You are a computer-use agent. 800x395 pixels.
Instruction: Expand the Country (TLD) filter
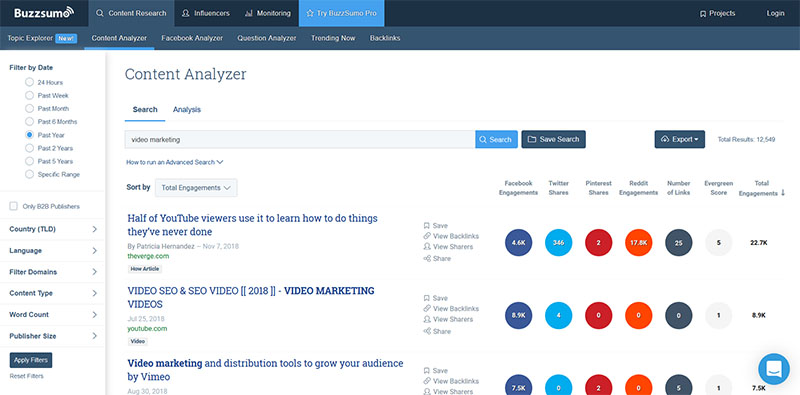(53, 230)
